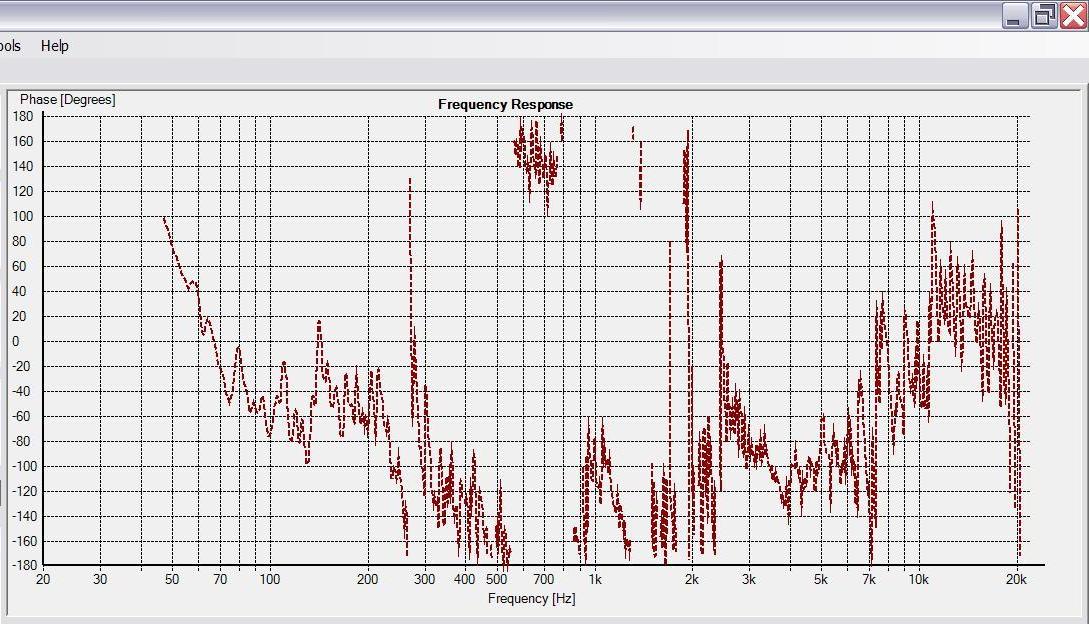Close the application window
Image resolution: width=1089 pixels, height=624 pixels.
click(x=1074, y=15)
